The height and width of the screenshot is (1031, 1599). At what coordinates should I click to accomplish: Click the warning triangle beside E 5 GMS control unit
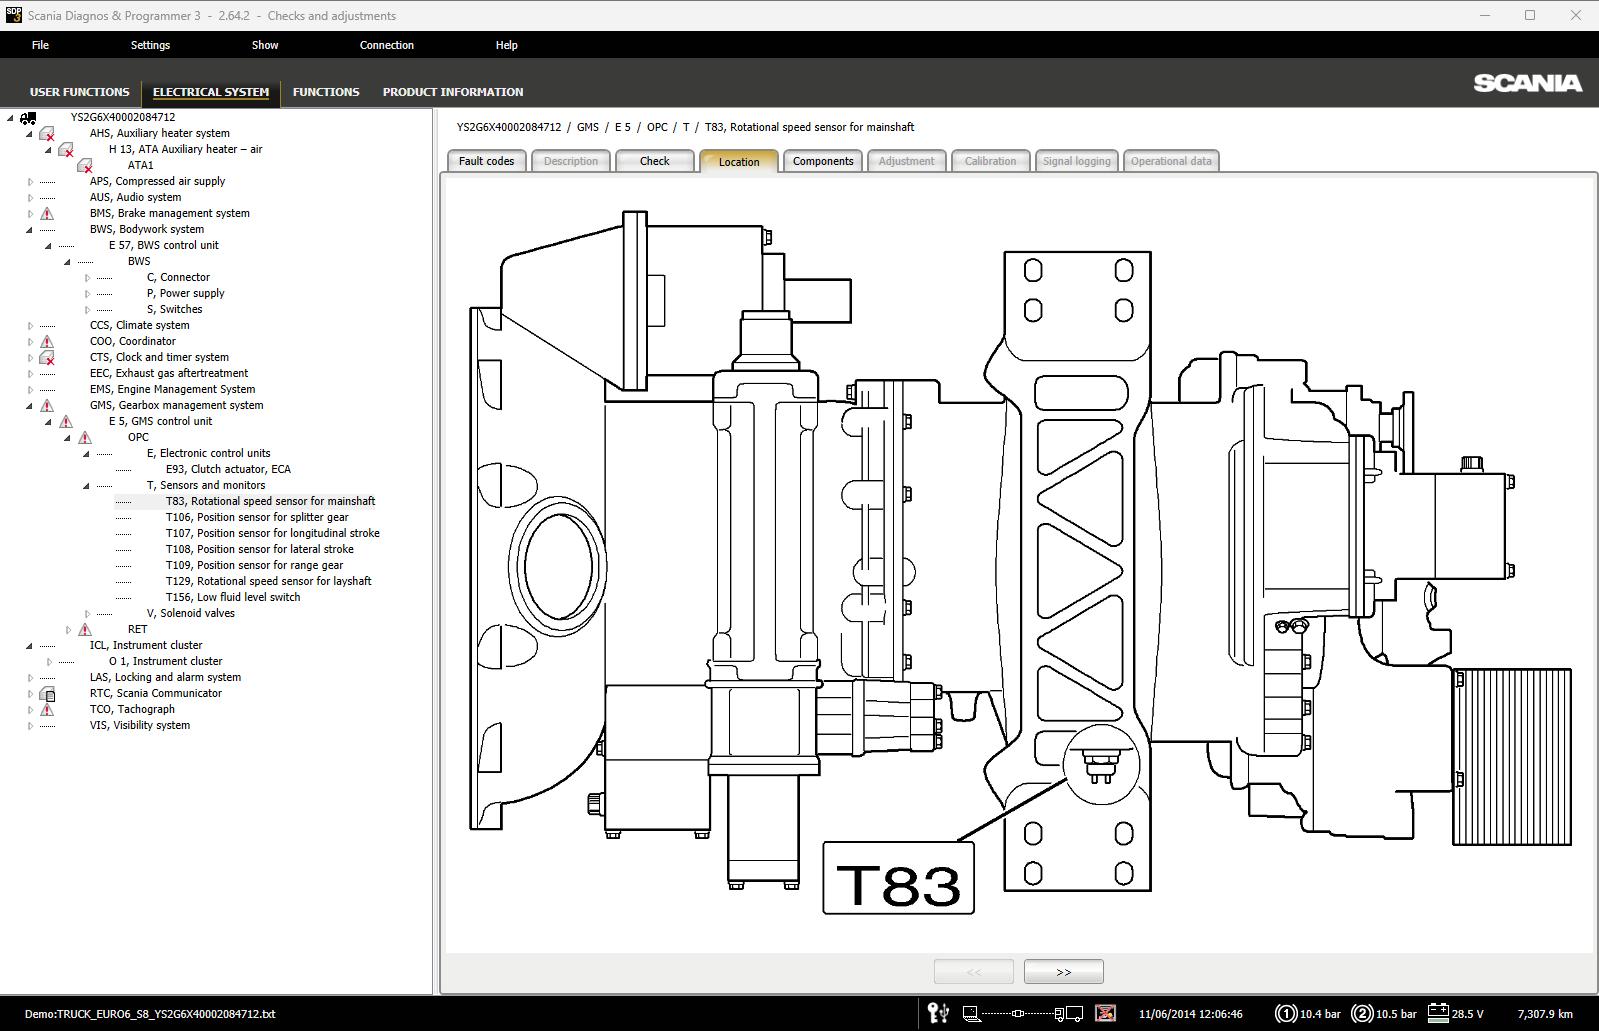pos(66,422)
